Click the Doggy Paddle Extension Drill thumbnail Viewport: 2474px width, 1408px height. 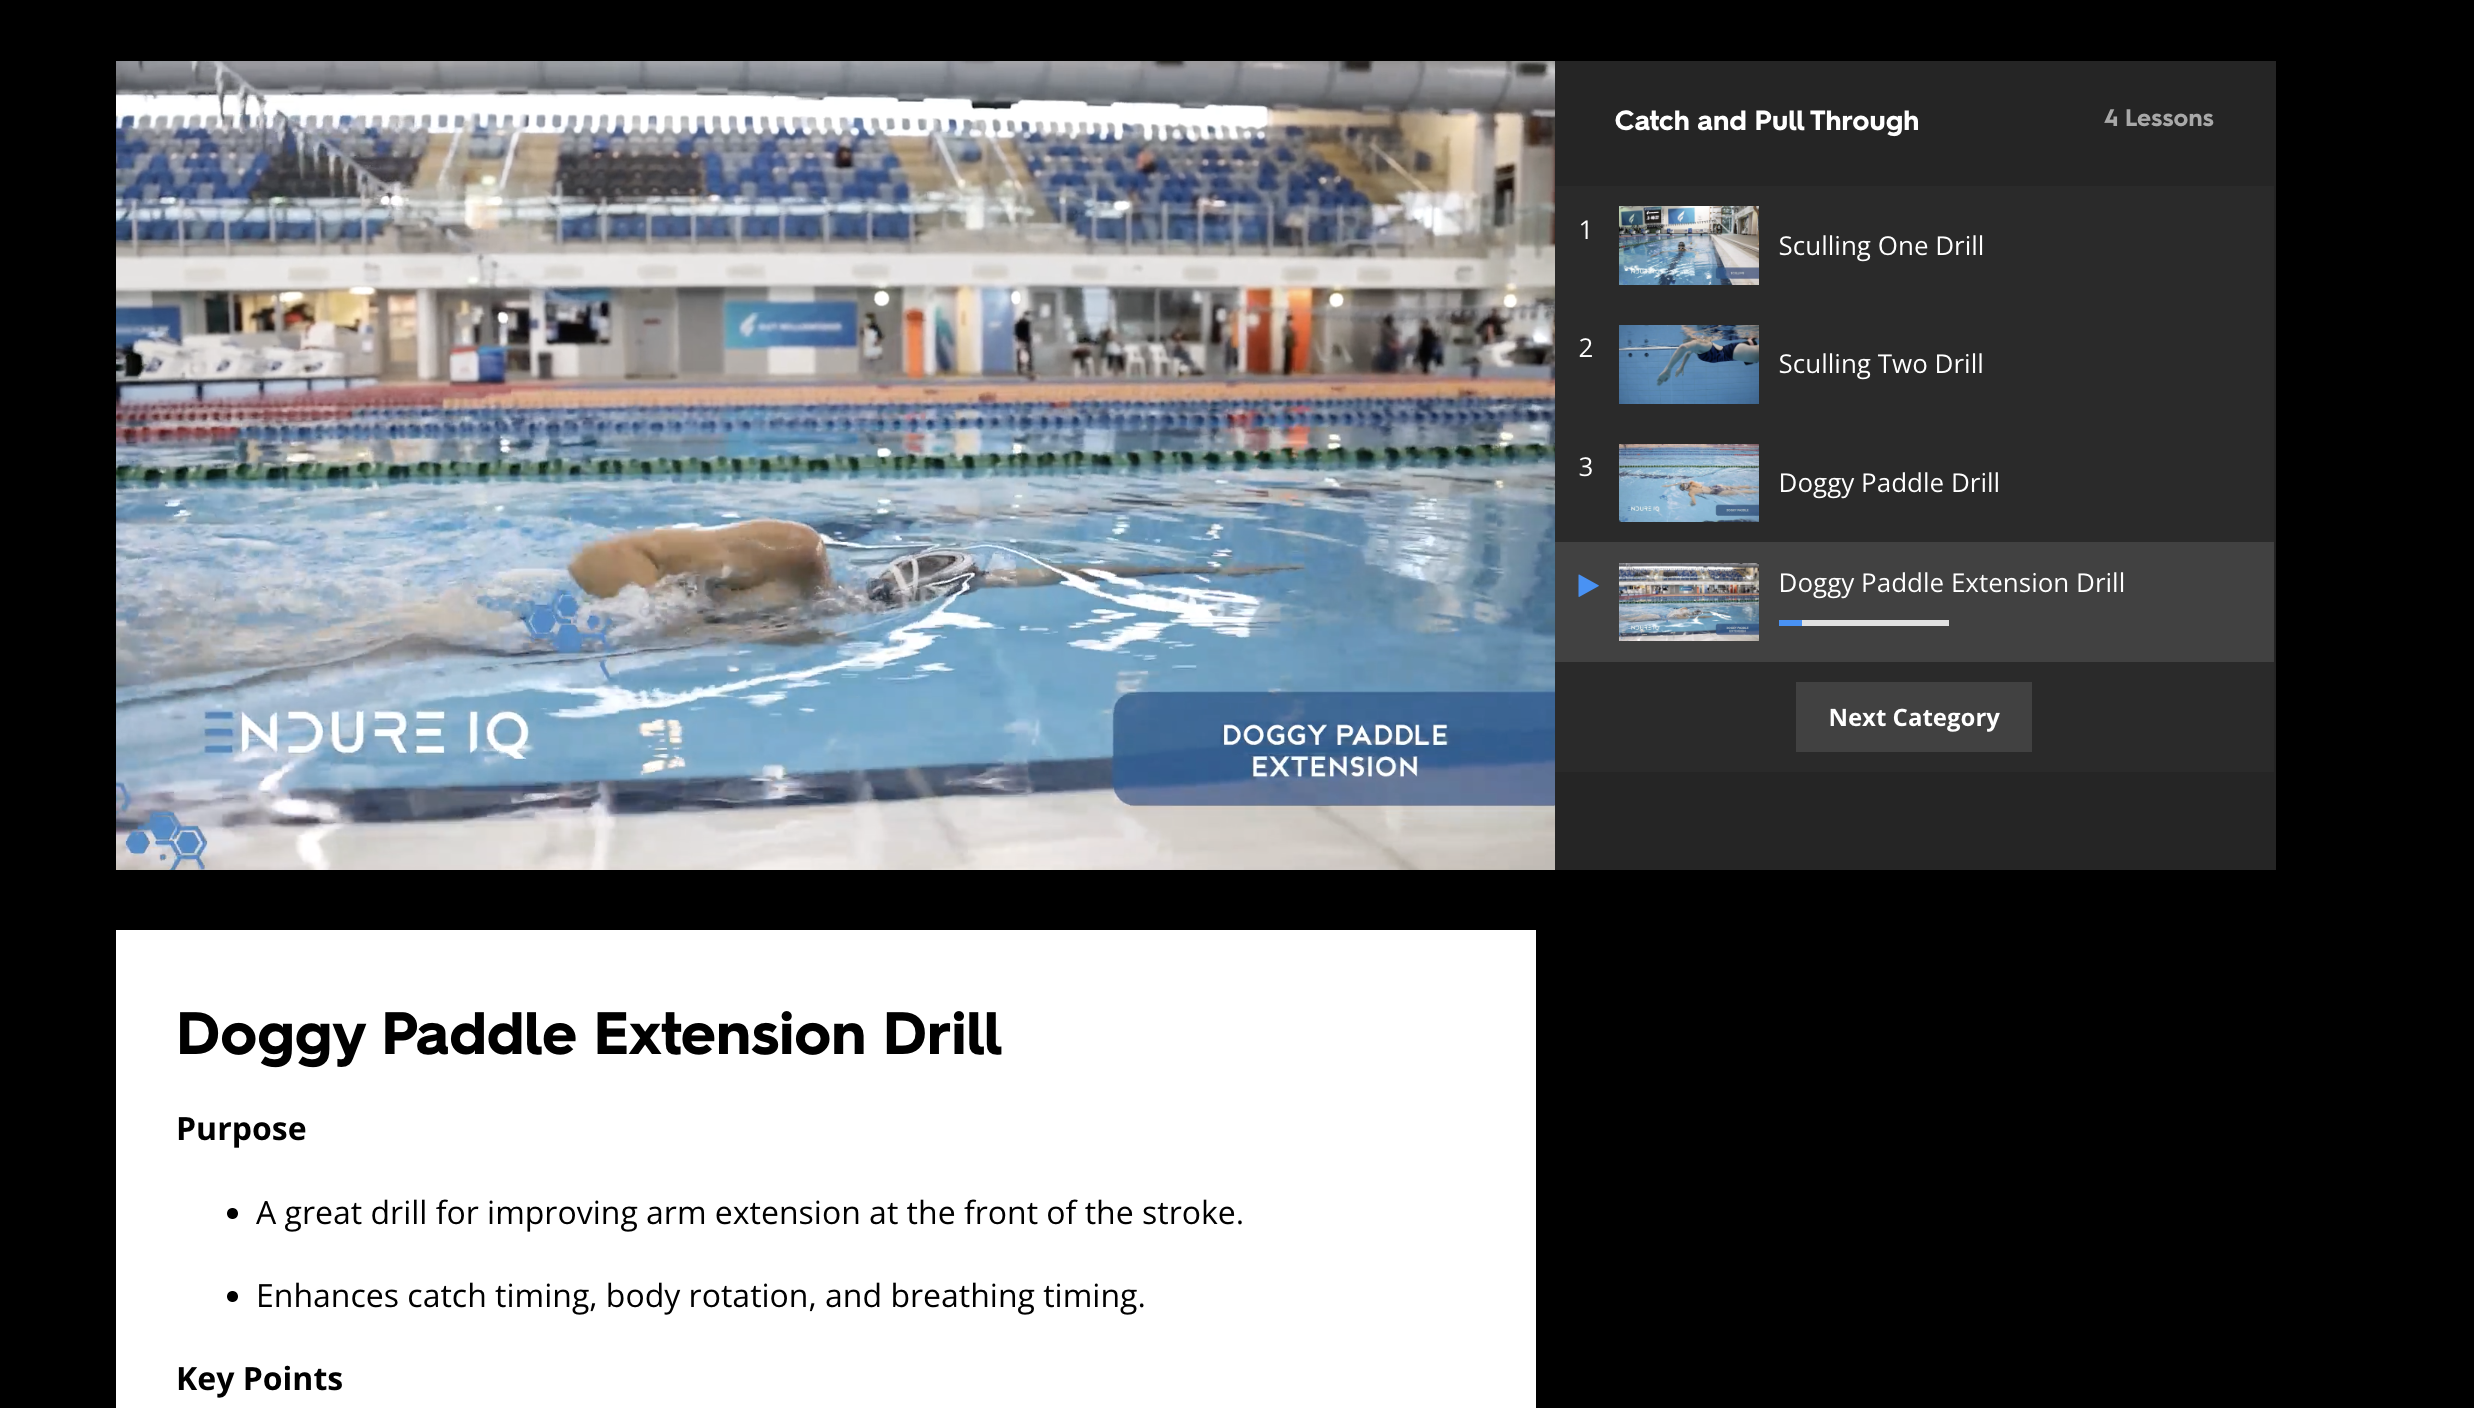pos(1688,601)
